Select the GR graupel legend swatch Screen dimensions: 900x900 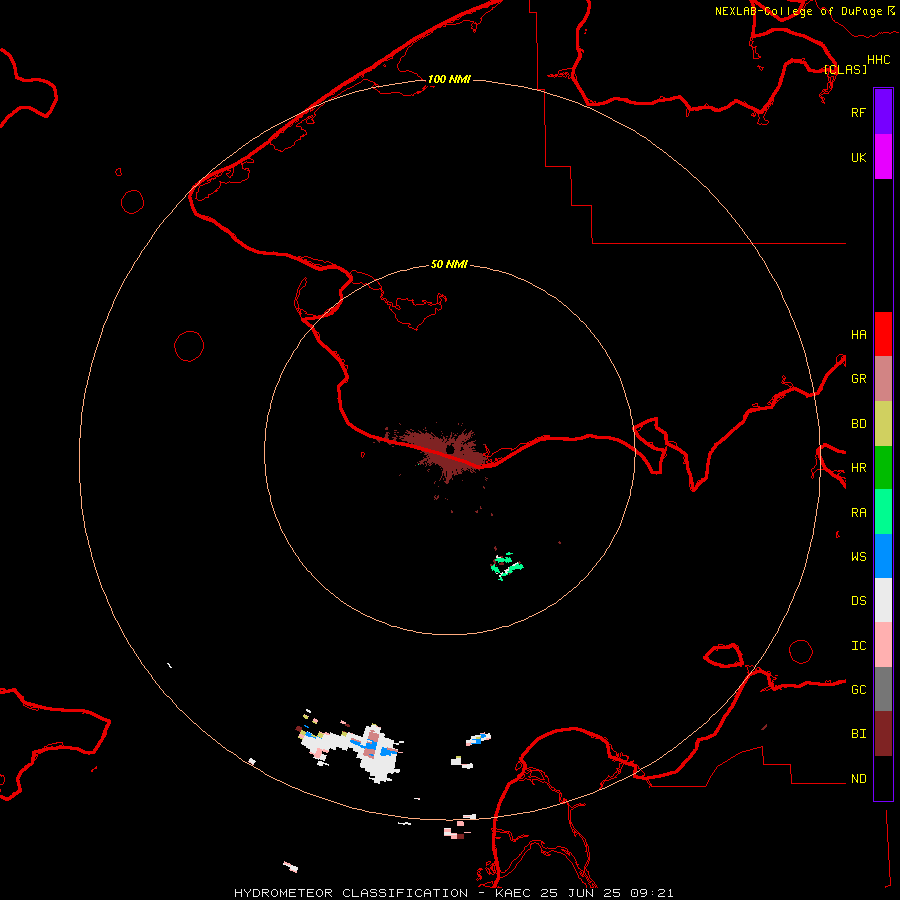pyautogui.click(x=883, y=378)
